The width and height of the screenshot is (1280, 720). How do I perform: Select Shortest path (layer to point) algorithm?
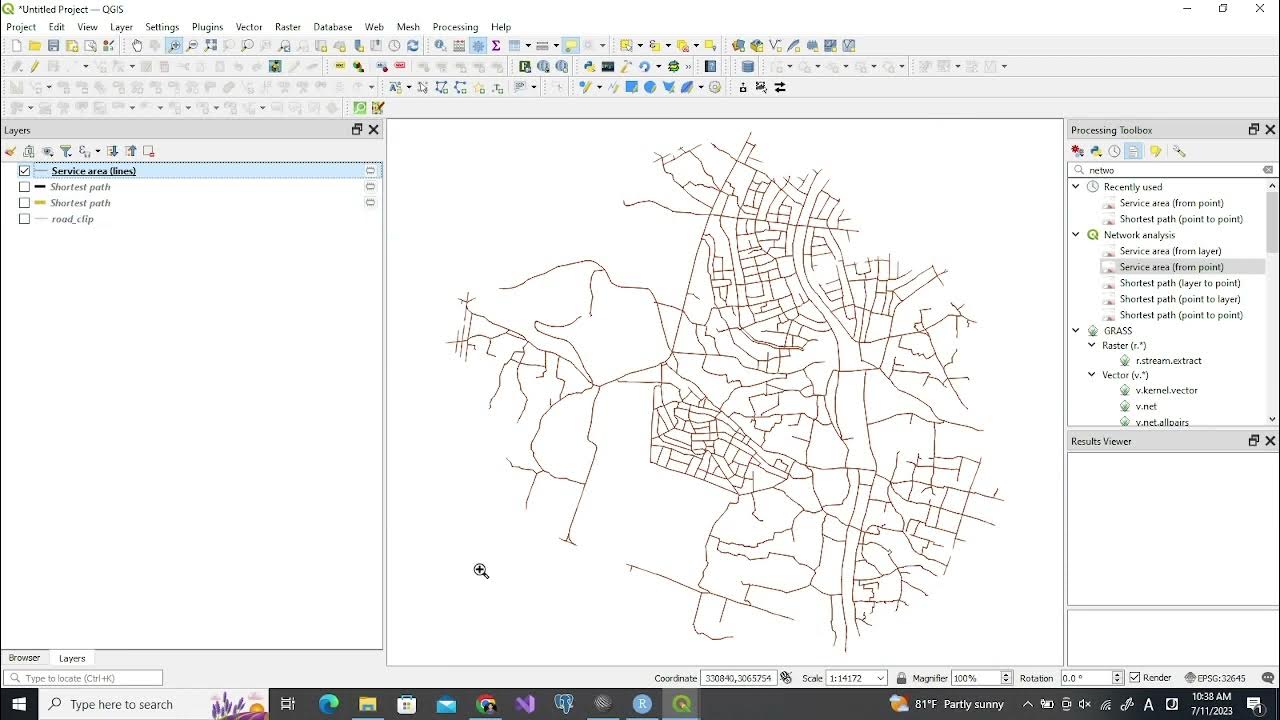tap(1180, 283)
